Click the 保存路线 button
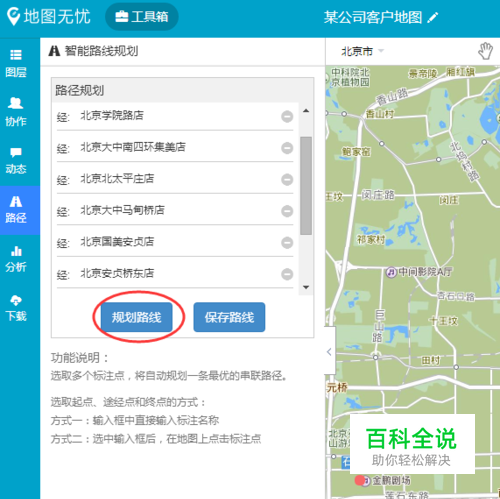Viewport: 500px width, 499px height. 229,317
